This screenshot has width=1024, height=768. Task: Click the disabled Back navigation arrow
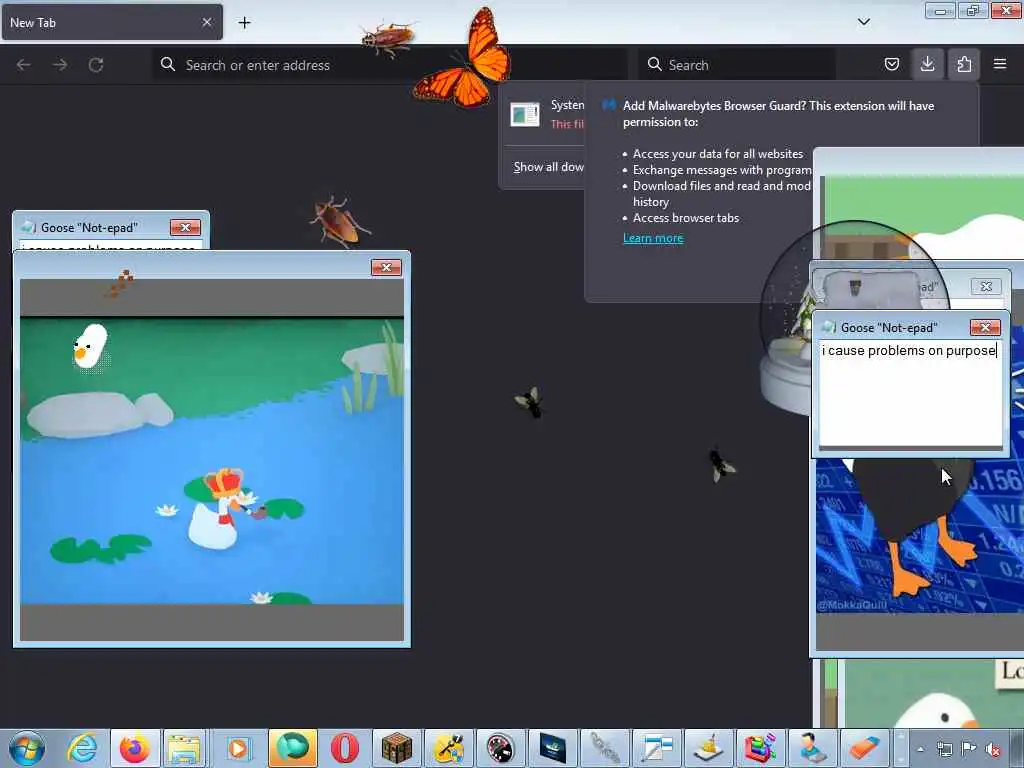click(x=24, y=65)
